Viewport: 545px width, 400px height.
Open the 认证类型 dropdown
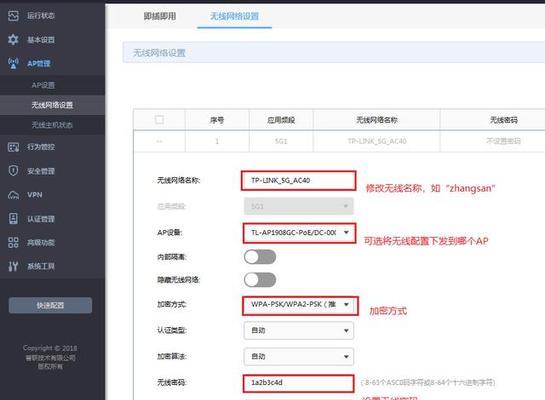299,330
